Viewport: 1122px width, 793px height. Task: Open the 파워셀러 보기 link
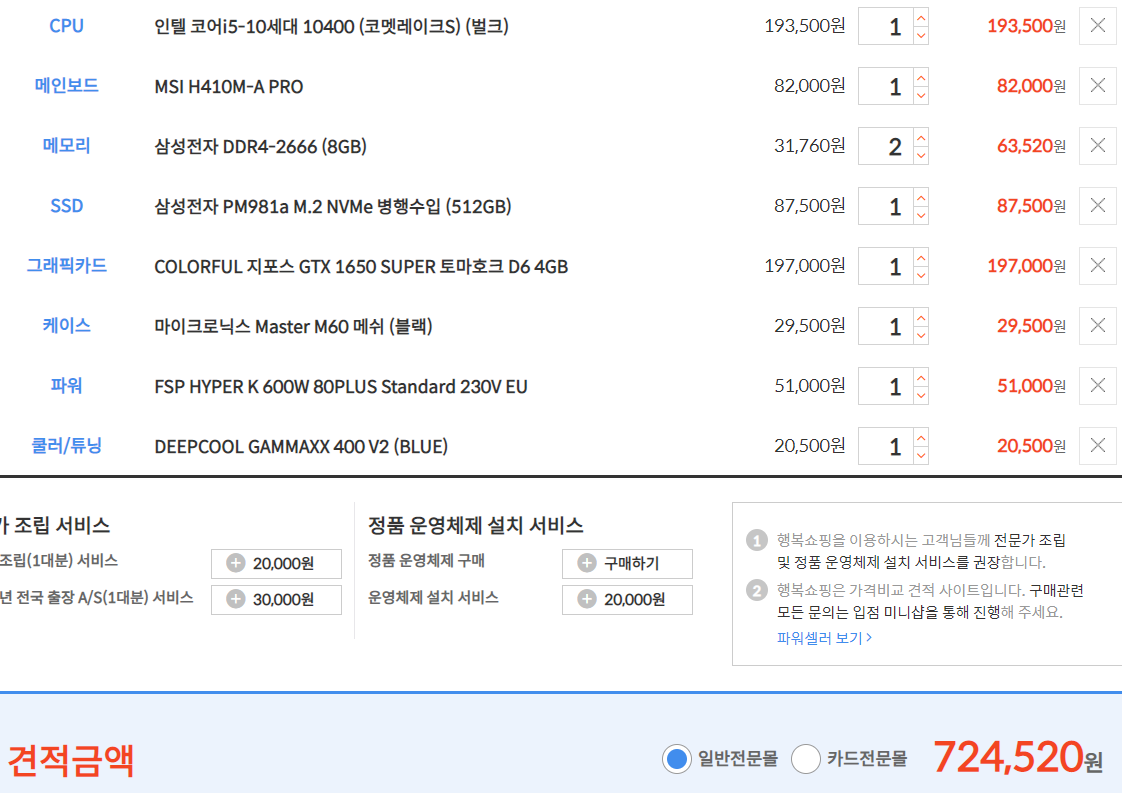[824, 638]
